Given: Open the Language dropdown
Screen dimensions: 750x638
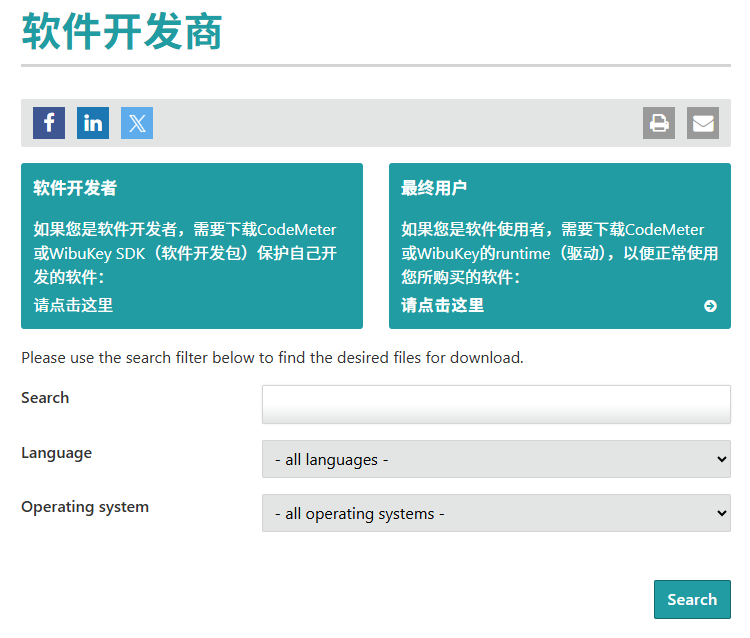Looking at the screenshot, I should (x=496, y=459).
